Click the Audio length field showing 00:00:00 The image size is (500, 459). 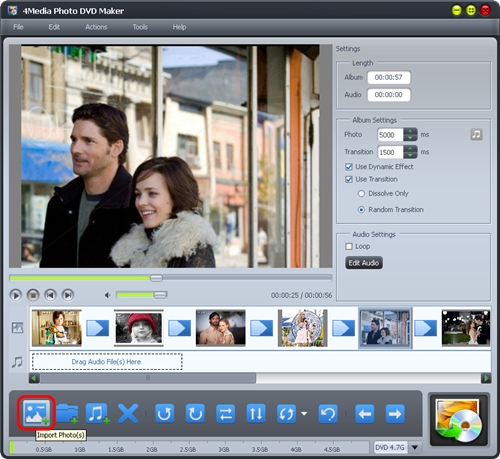(x=389, y=95)
